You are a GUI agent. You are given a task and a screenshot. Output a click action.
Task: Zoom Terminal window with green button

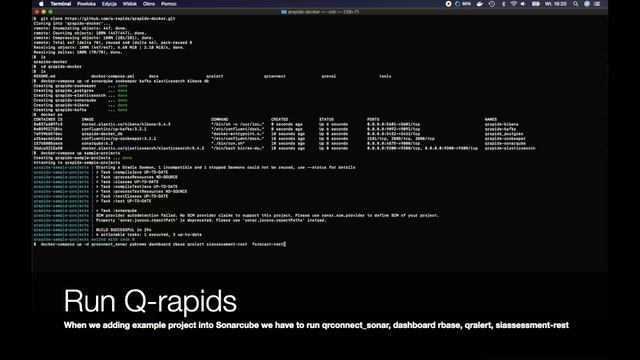tap(50, 12)
